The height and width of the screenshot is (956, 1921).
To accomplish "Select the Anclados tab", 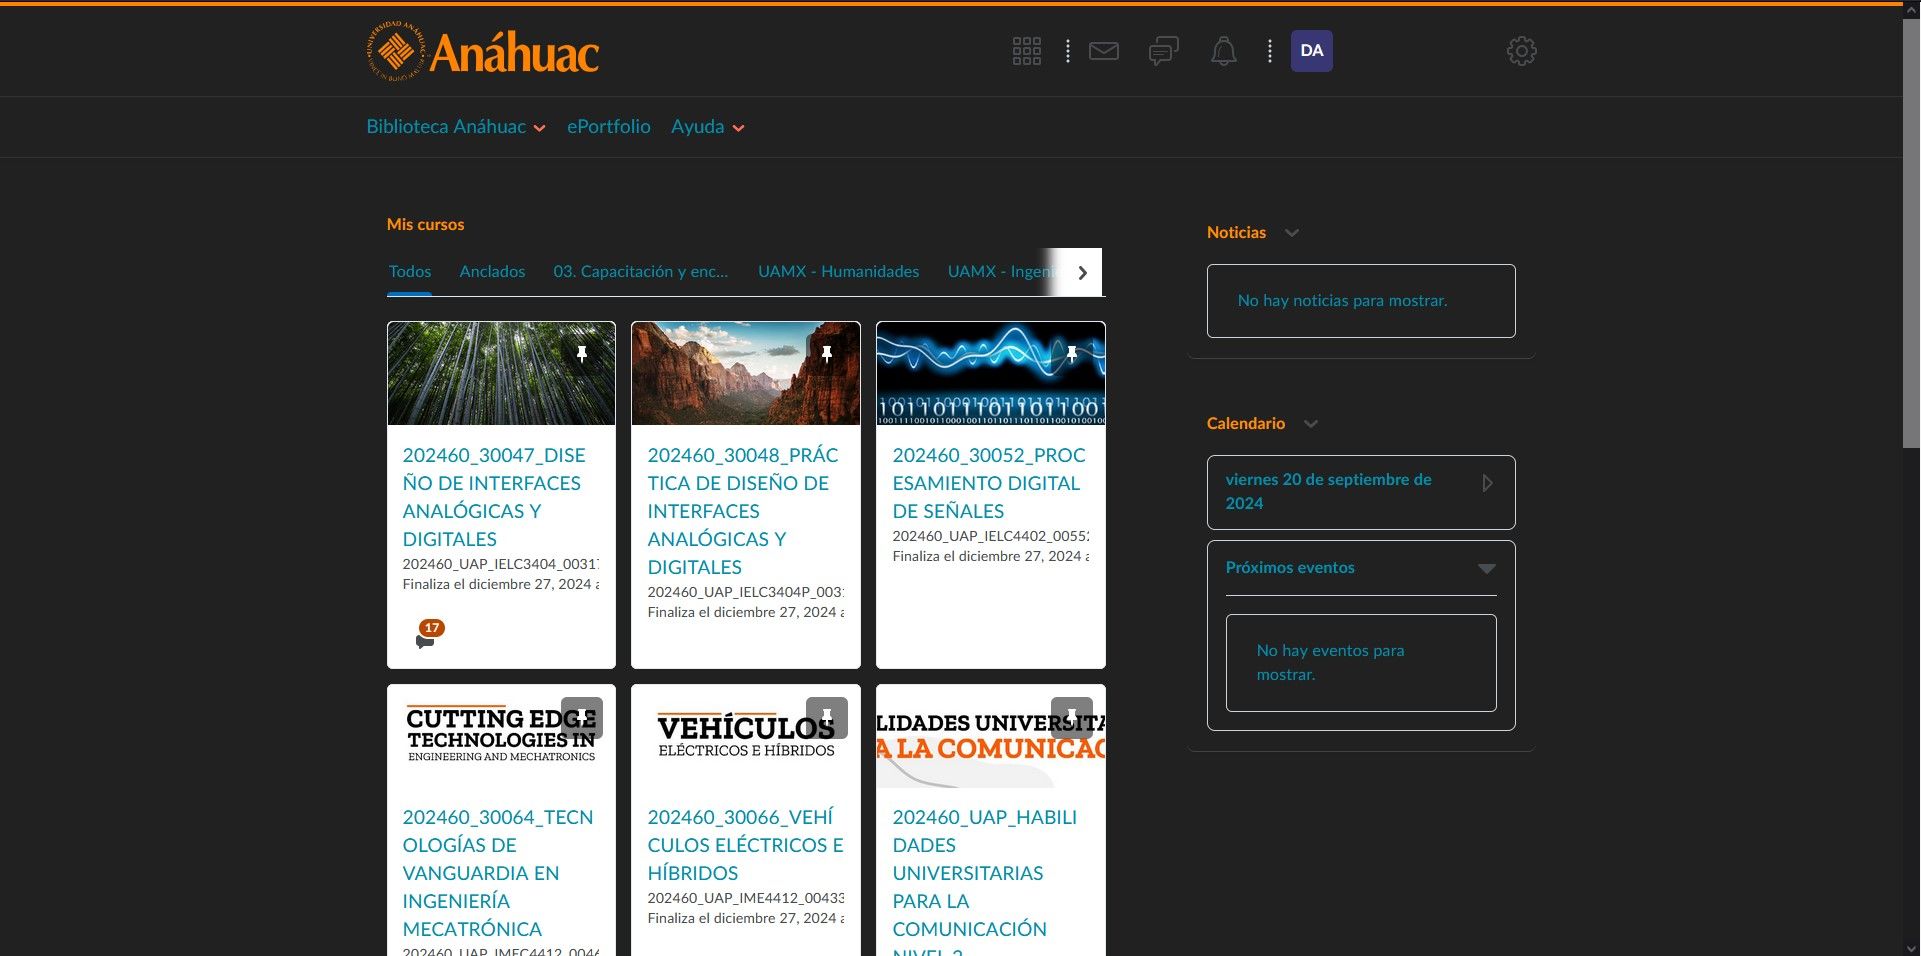I will pos(492,272).
